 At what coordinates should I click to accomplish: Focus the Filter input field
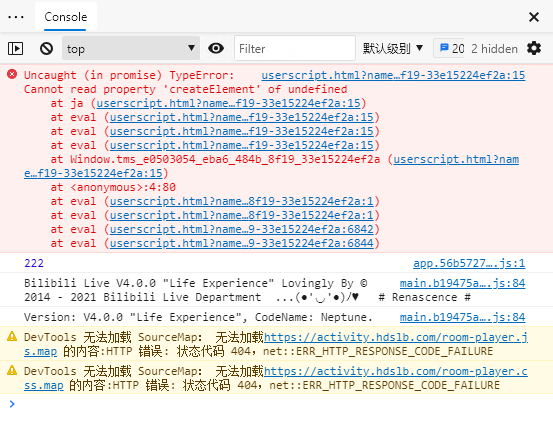click(294, 48)
